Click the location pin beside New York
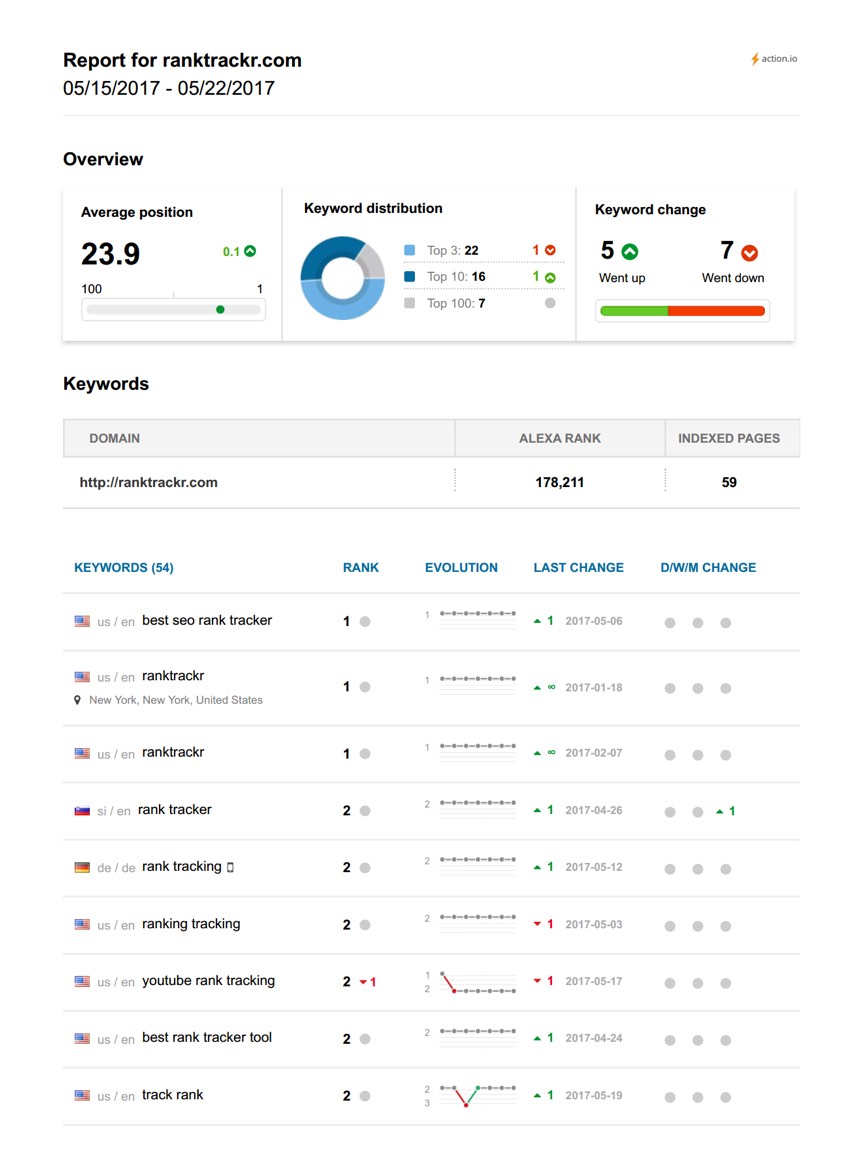 [x=77, y=700]
